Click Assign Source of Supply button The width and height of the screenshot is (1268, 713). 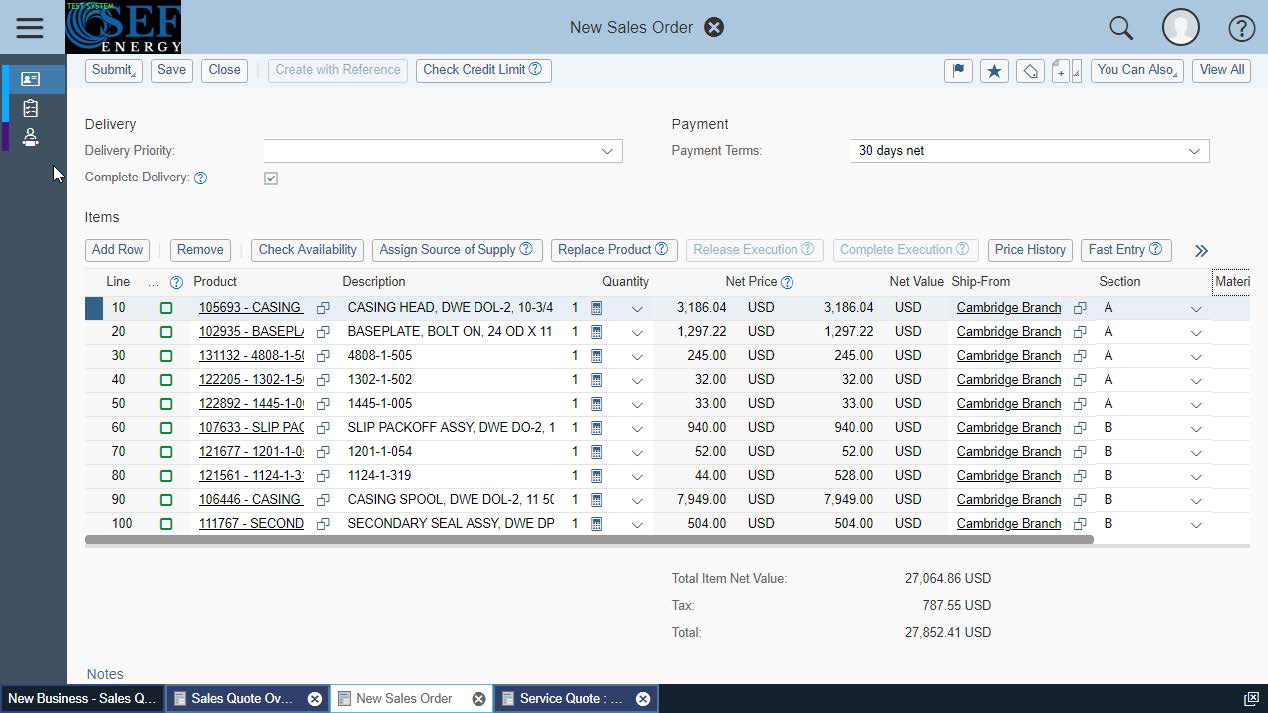pyautogui.click(x=457, y=250)
